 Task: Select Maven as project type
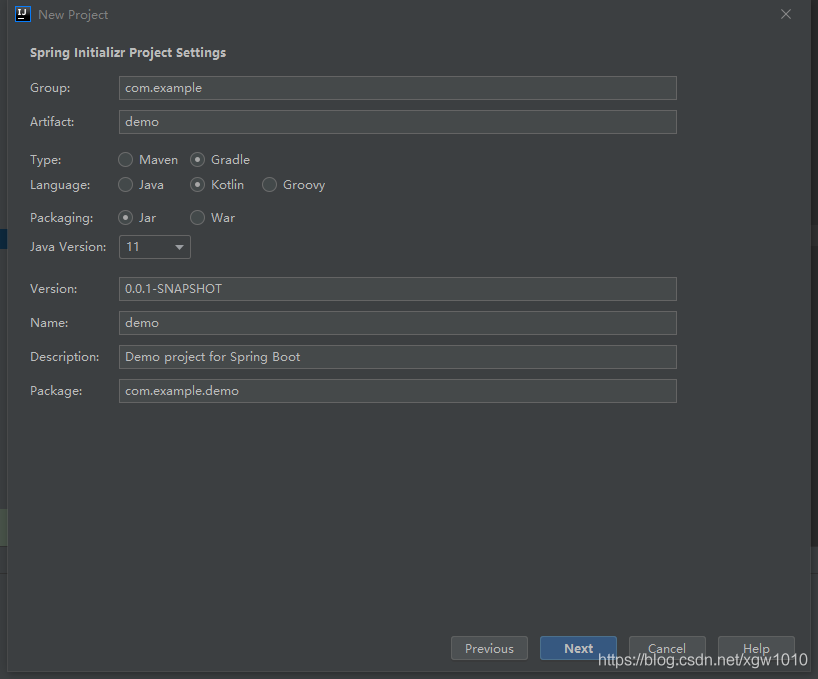[126, 160]
